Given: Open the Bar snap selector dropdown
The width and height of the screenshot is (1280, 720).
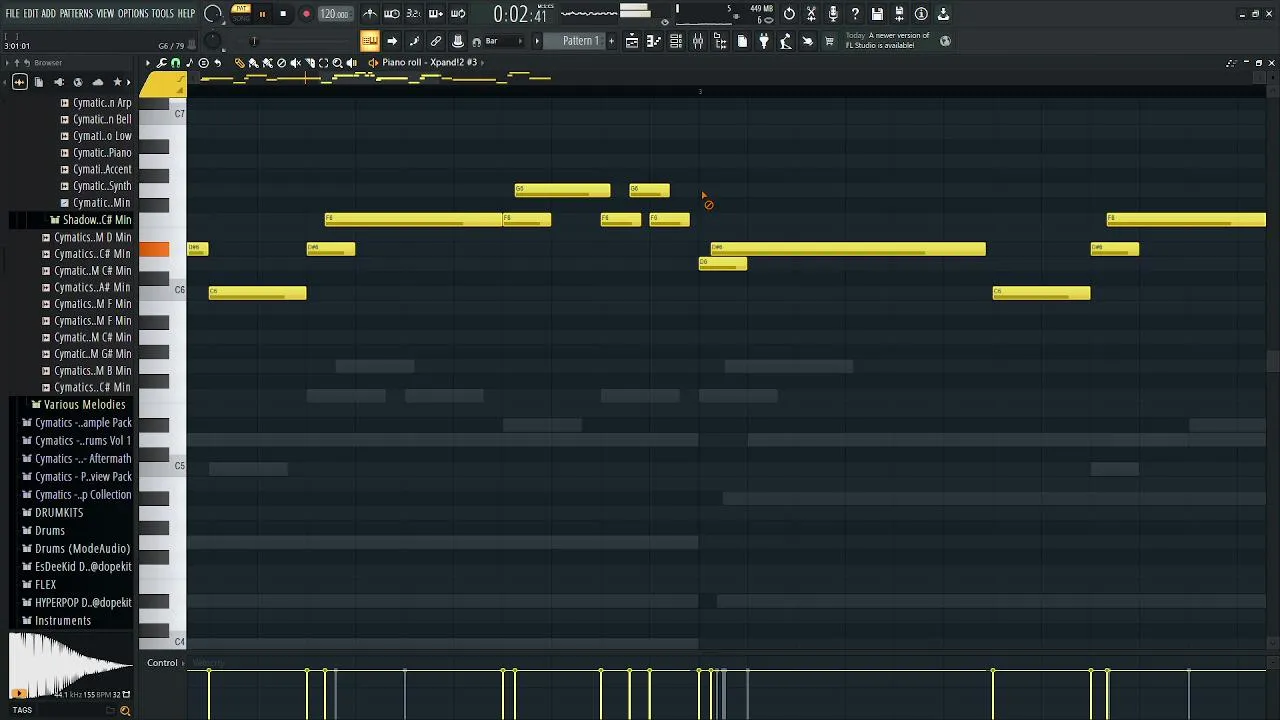Looking at the screenshot, I should coord(500,41).
